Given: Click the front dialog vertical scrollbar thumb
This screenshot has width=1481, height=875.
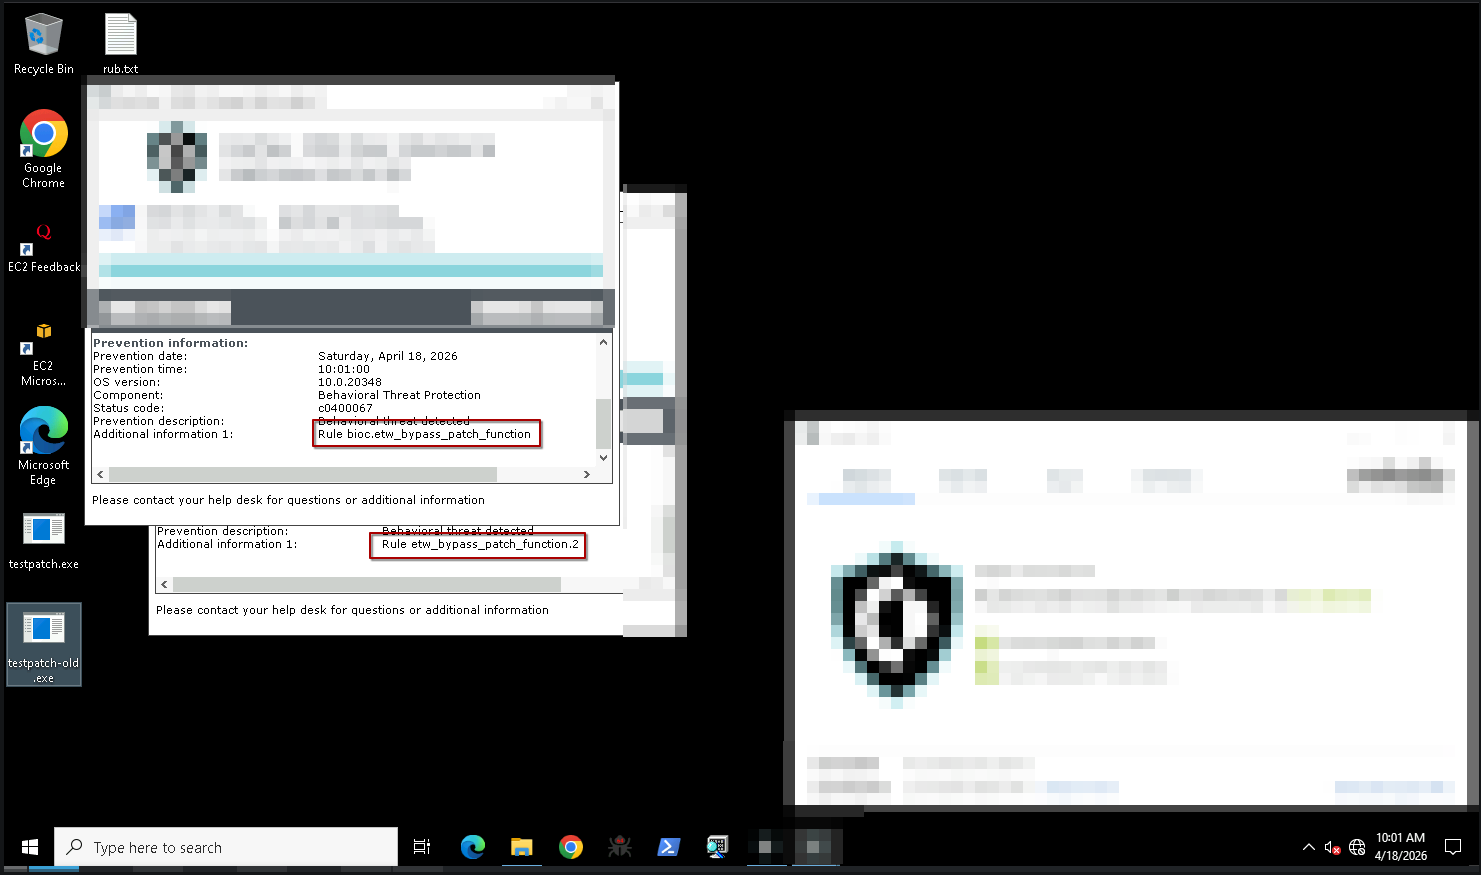Looking at the screenshot, I should pyautogui.click(x=603, y=423).
